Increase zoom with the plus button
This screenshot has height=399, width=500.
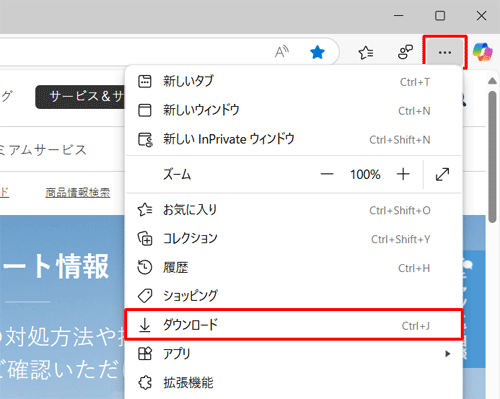click(403, 174)
